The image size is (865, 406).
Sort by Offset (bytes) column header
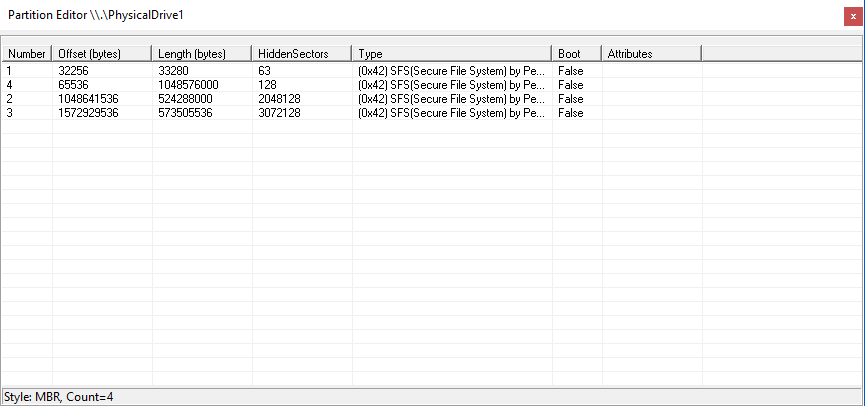coord(102,54)
